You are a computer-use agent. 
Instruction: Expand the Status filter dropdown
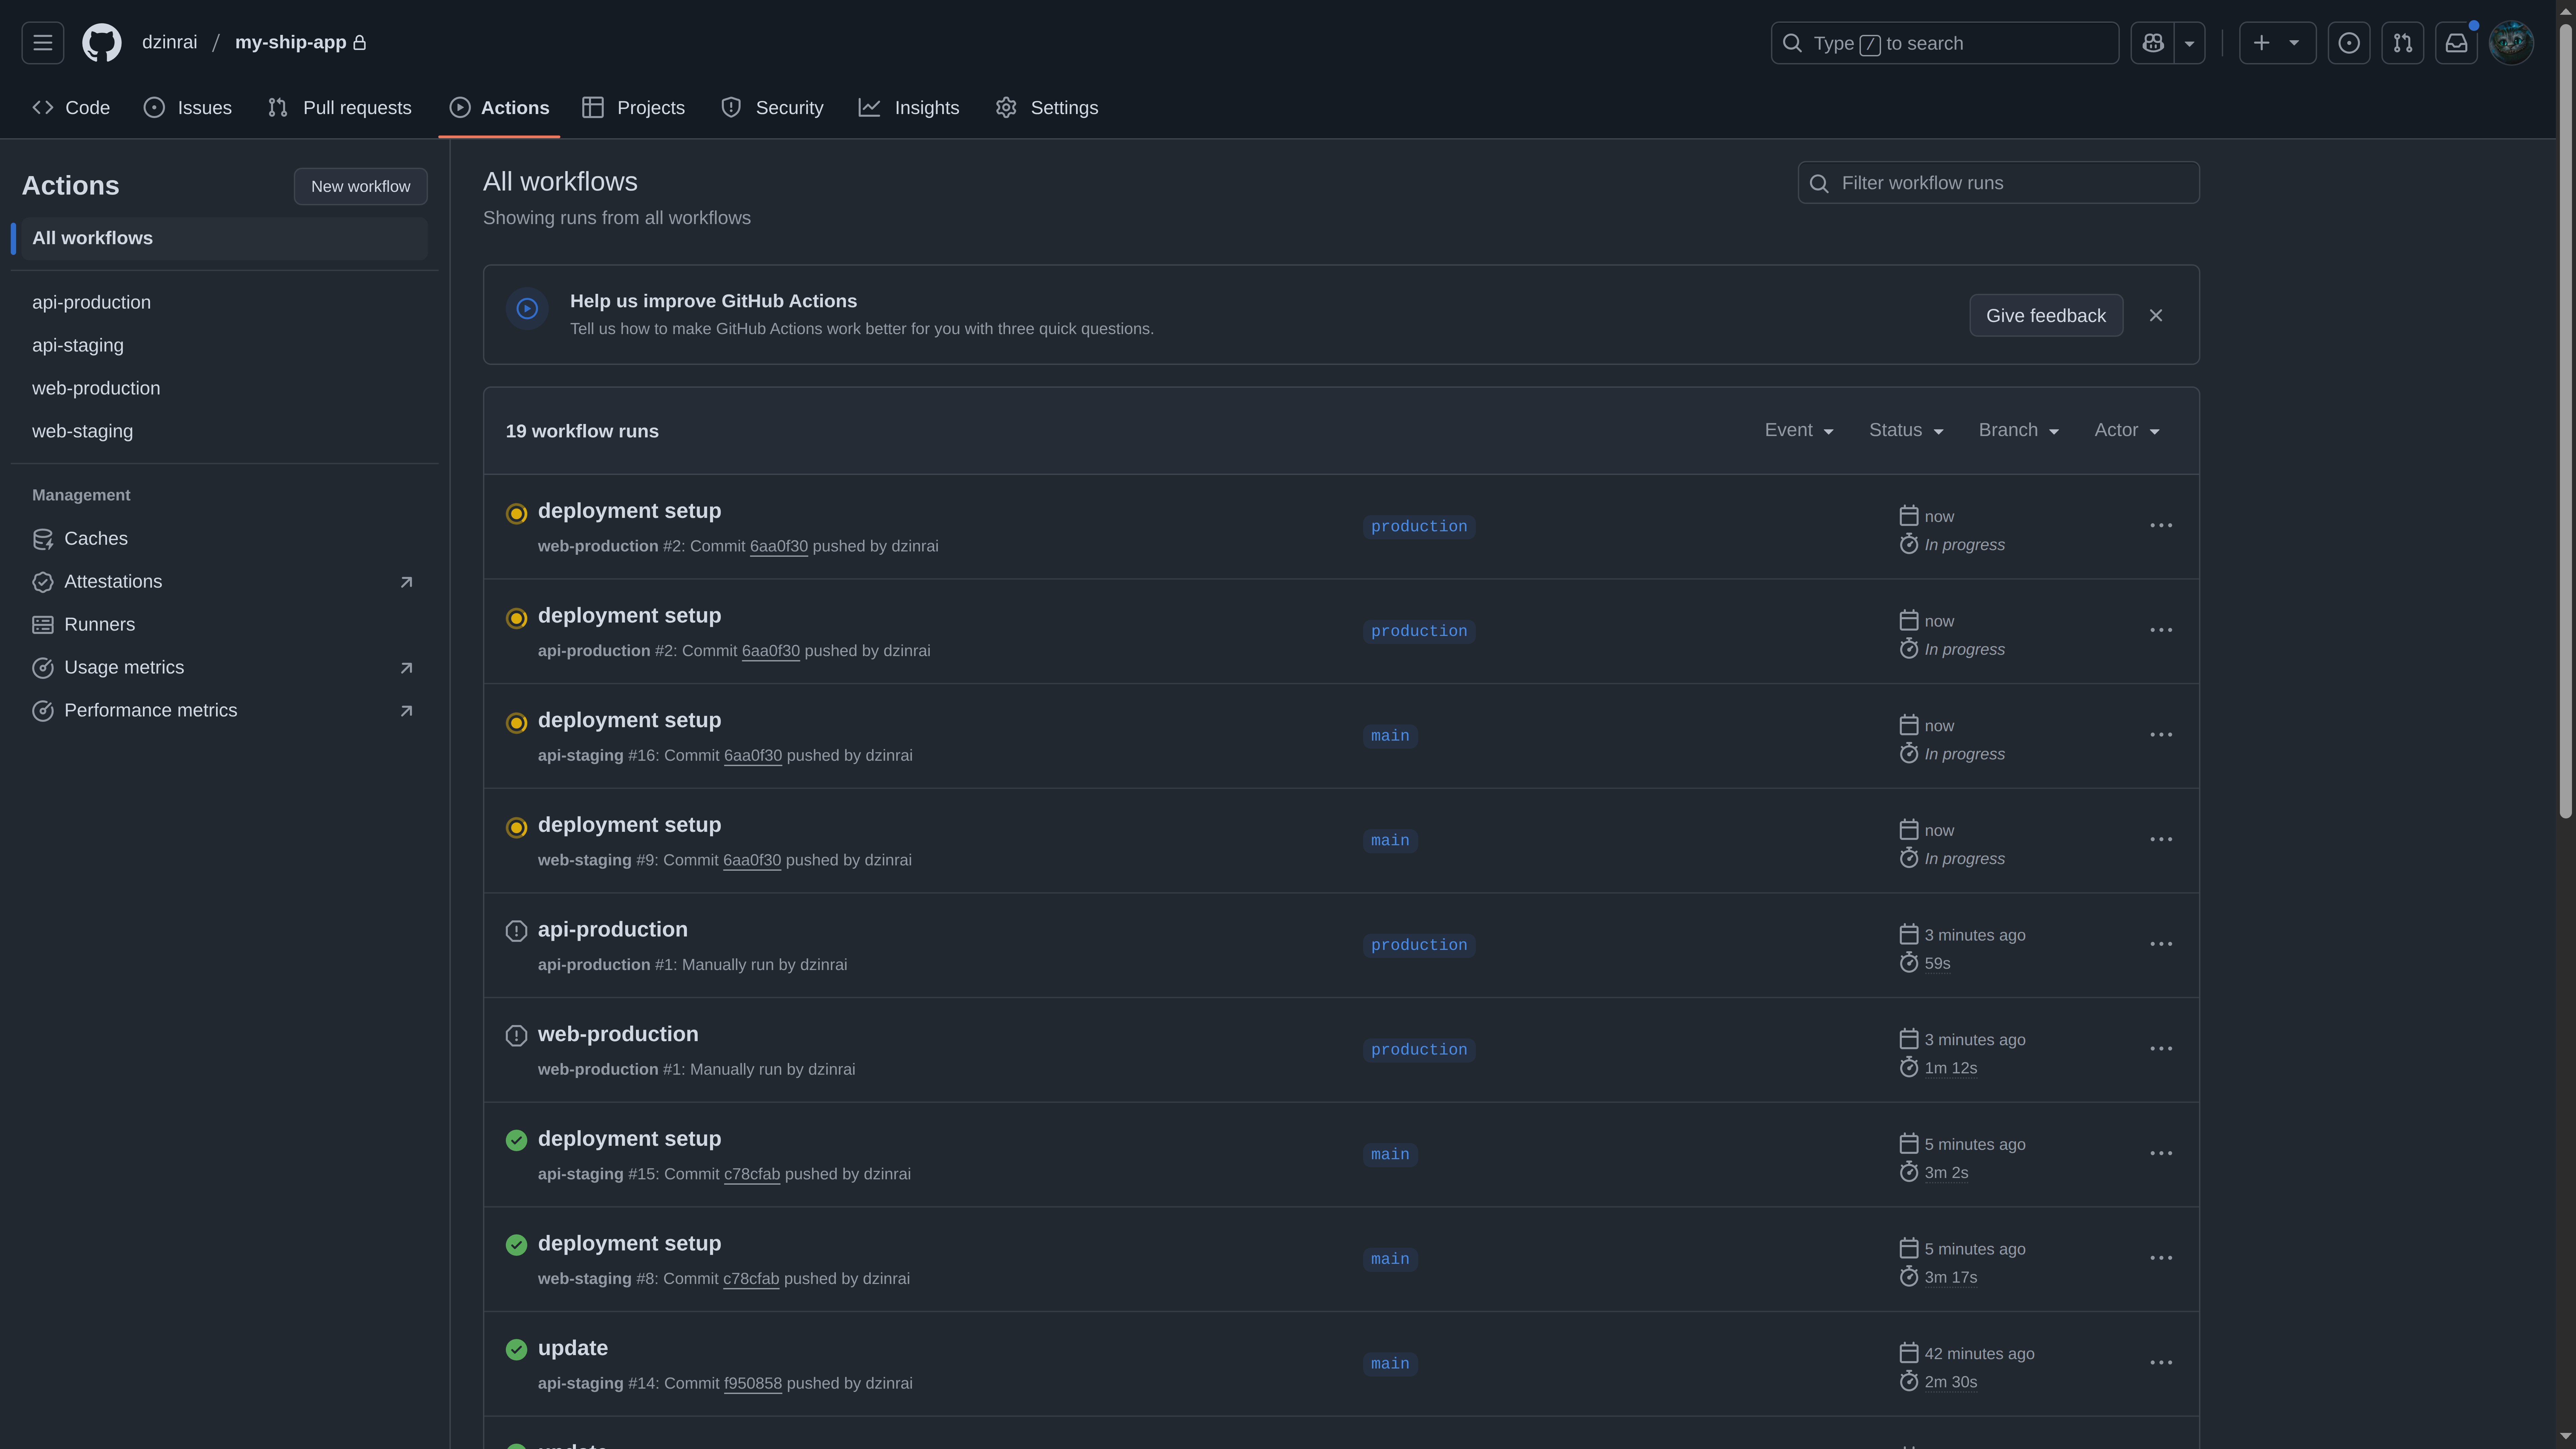[x=1905, y=430]
